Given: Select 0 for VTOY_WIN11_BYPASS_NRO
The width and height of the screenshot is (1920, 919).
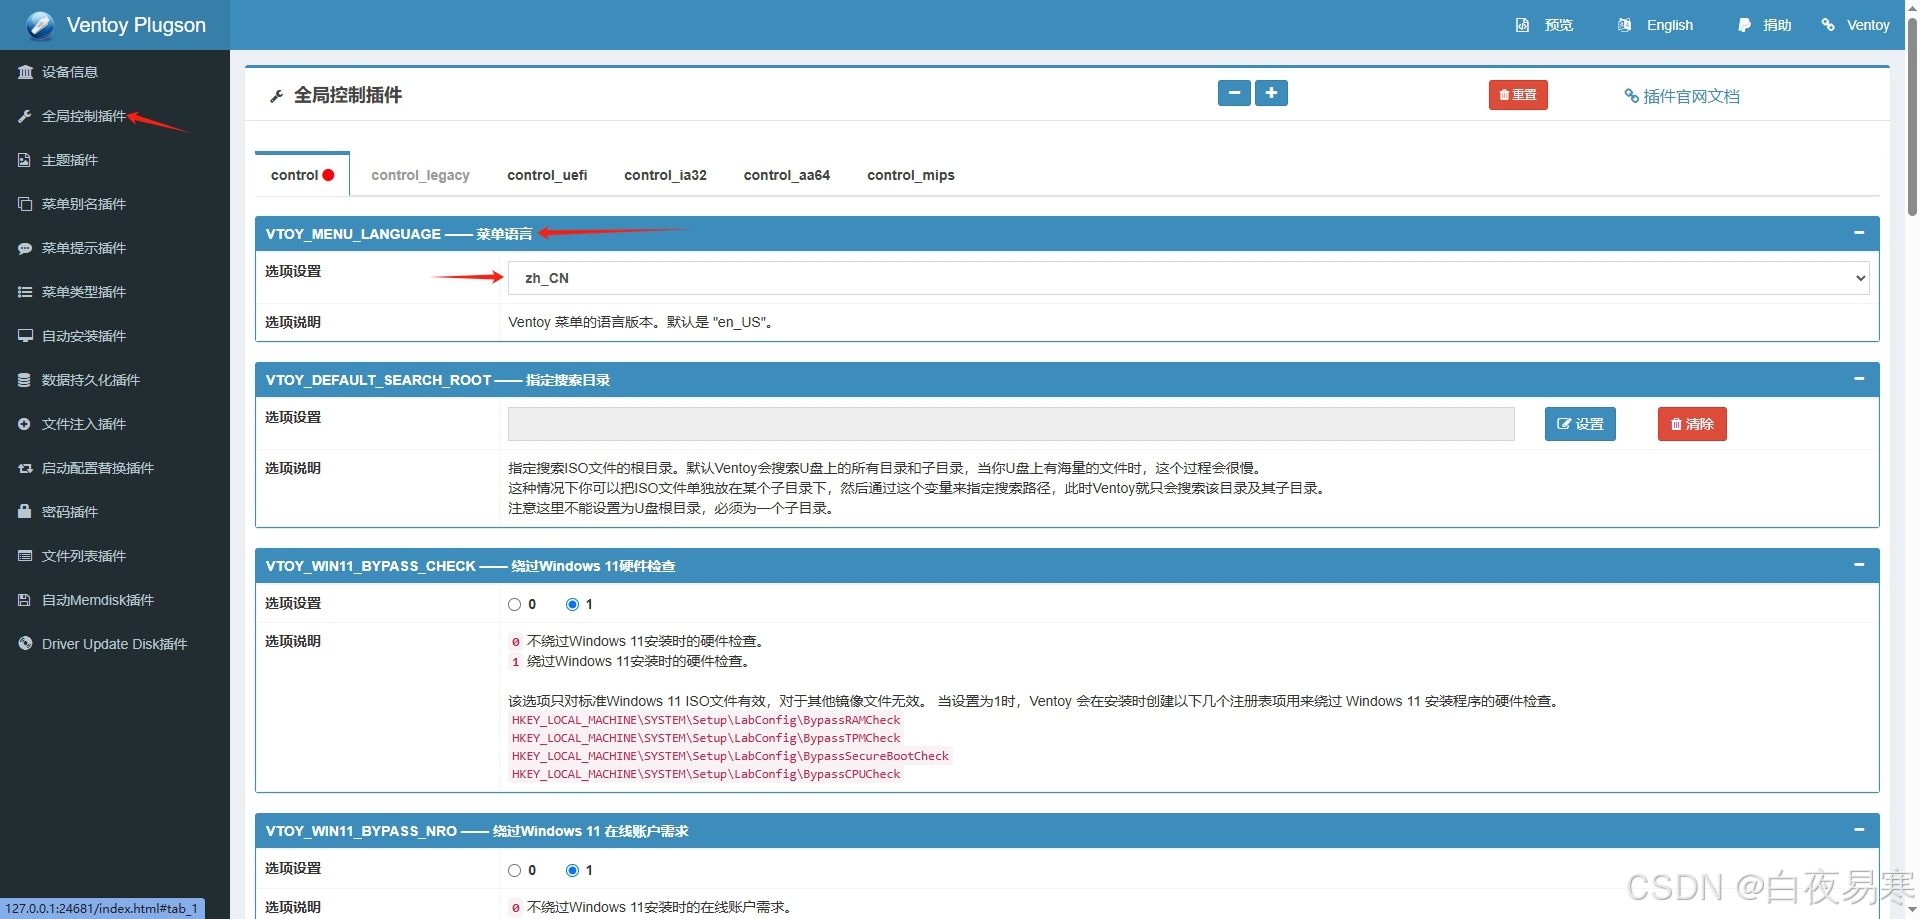Looking at the screenshot, I should [x=514, y=870].
